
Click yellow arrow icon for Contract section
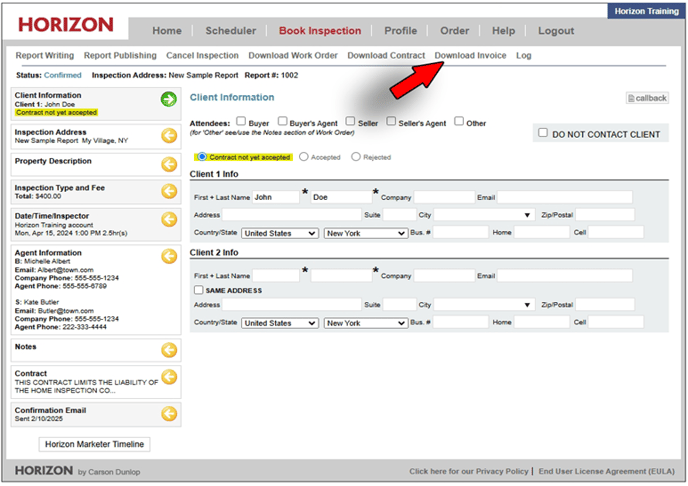tap(169, 377)
